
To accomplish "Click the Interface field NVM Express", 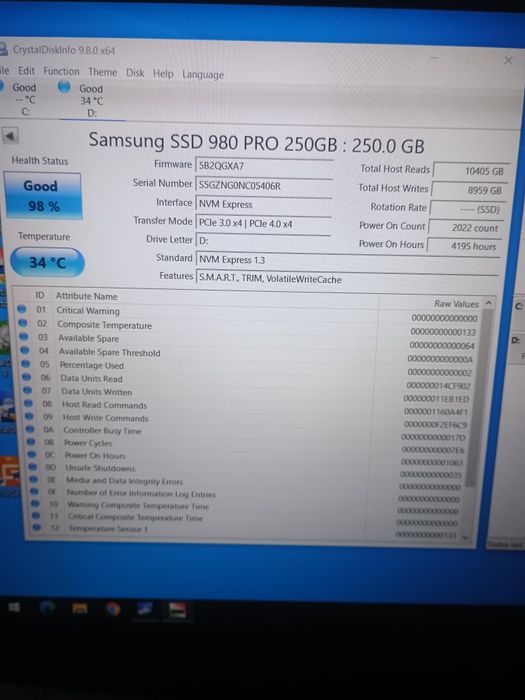I will point(263,204).
